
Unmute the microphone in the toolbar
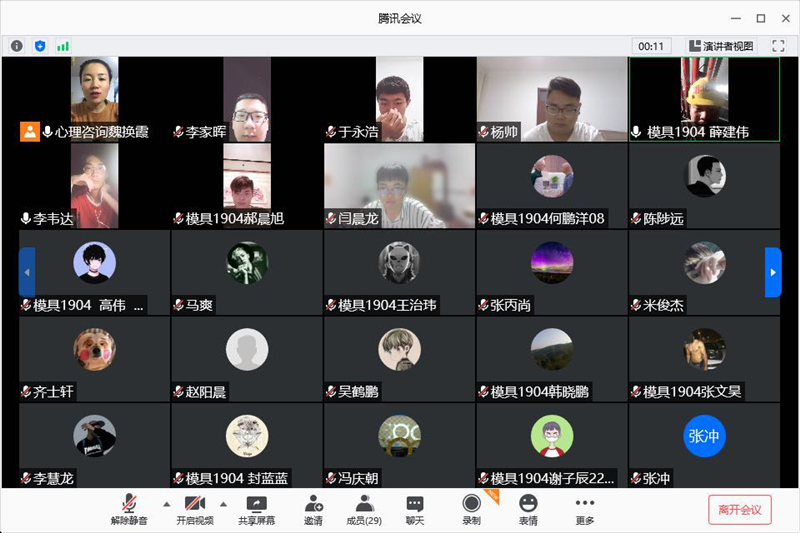(x=129, y=510)
